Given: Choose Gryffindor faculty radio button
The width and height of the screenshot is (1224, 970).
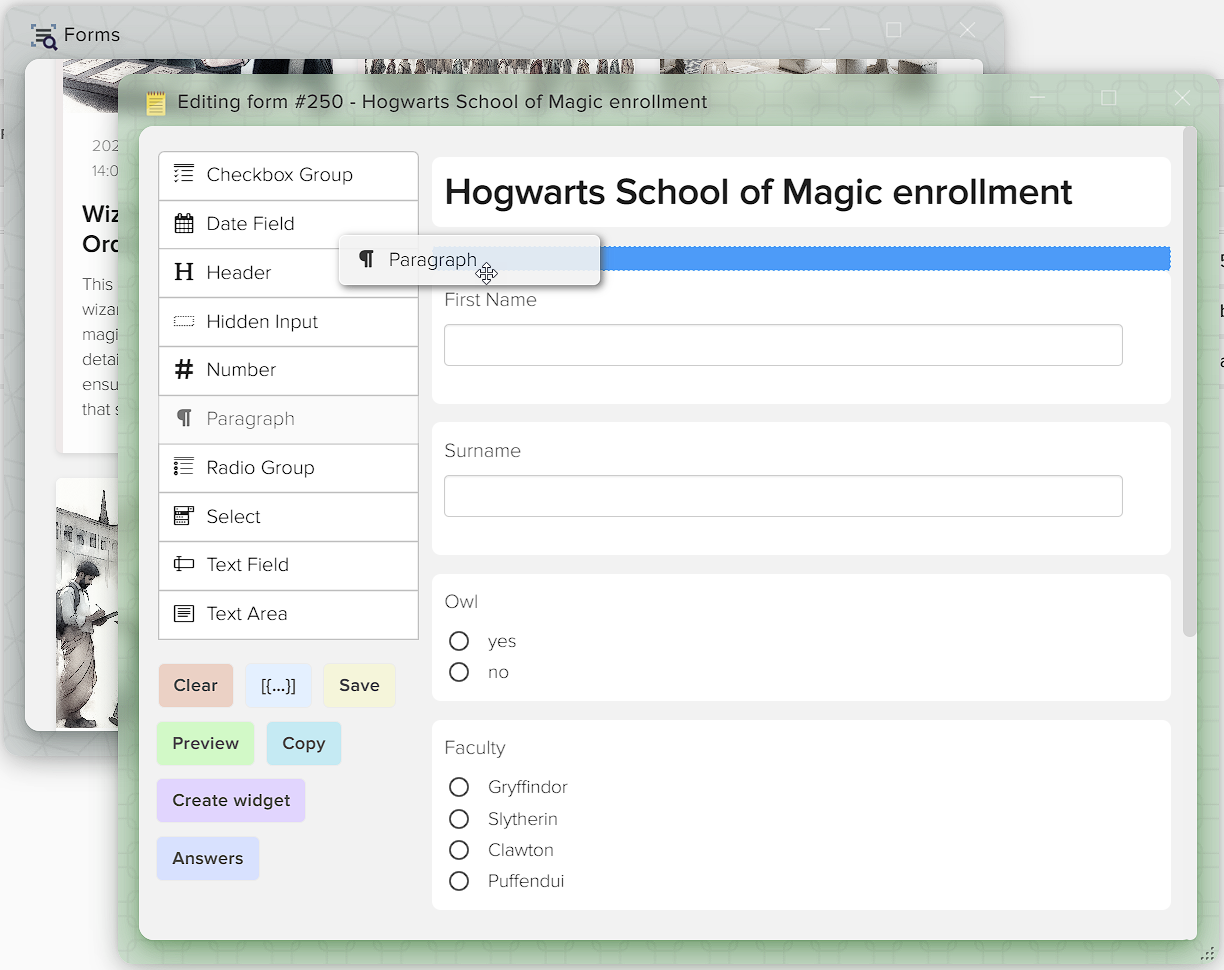Looking at the screenshot, I should [459, 787].
